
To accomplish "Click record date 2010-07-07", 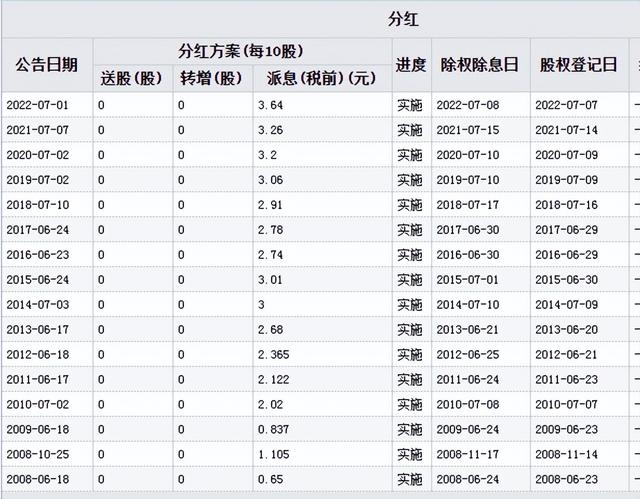I will pyautogui.click(x=567, y=404).
